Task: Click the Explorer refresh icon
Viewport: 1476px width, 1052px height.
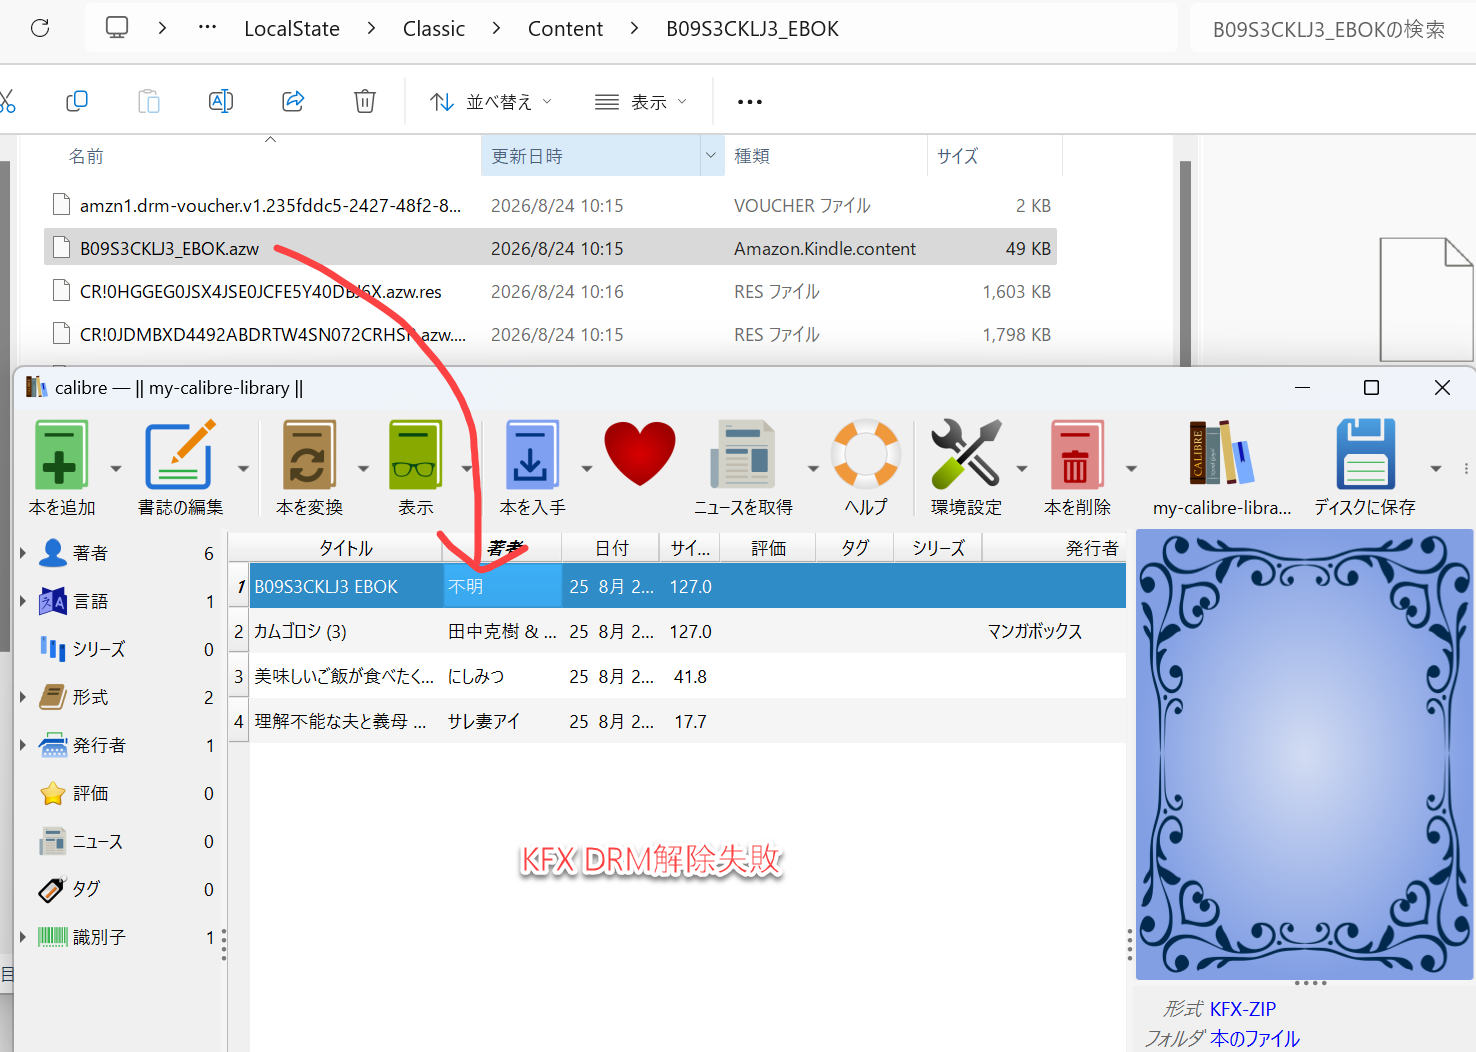Action: click(40, 28)
